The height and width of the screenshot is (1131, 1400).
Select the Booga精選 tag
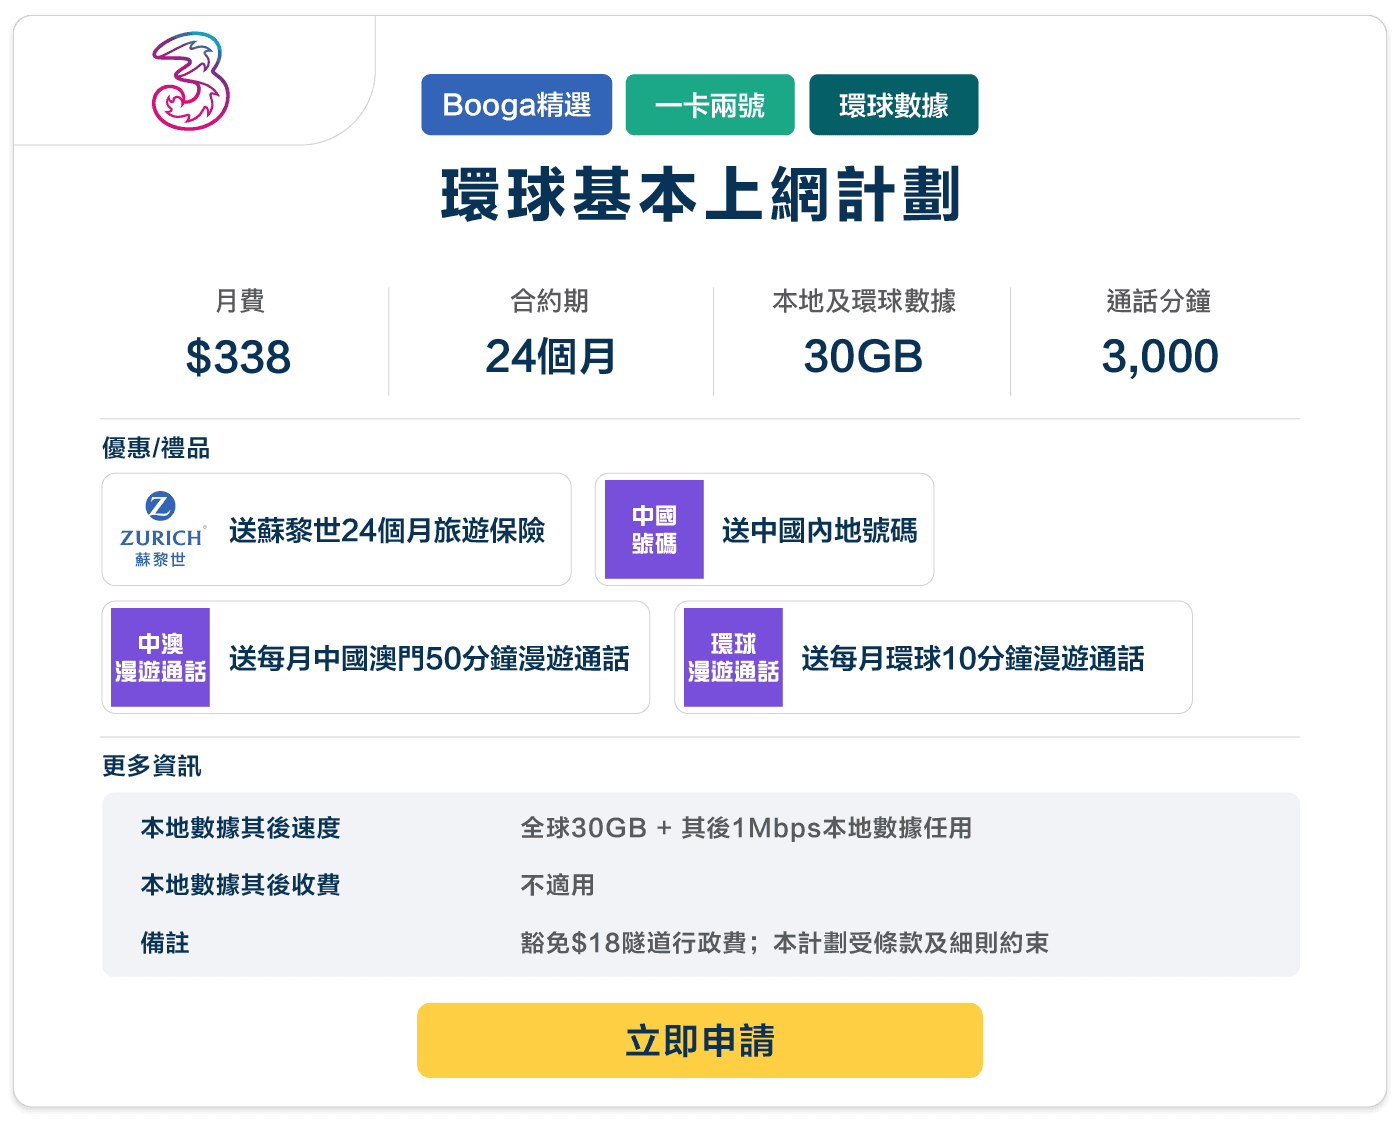(x=516, y=104)
